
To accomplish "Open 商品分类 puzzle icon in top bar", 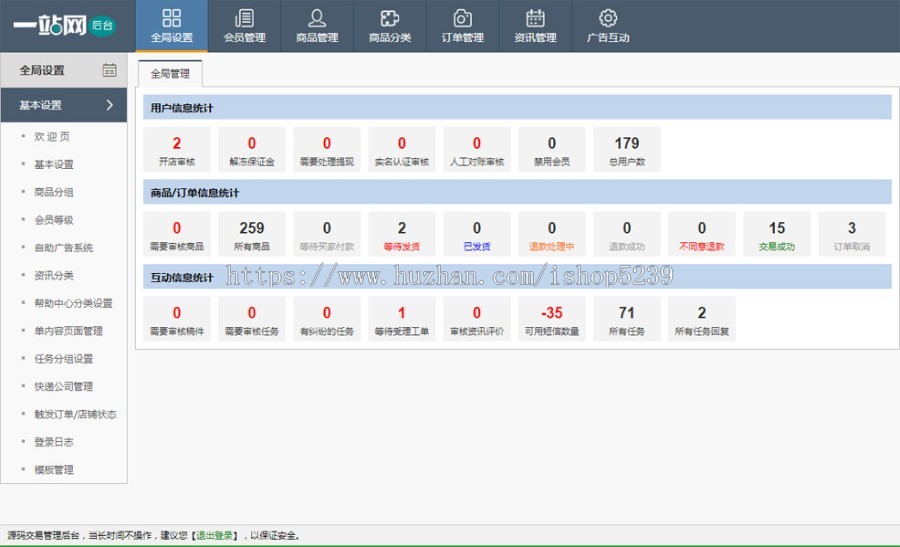I will (390, 18).
